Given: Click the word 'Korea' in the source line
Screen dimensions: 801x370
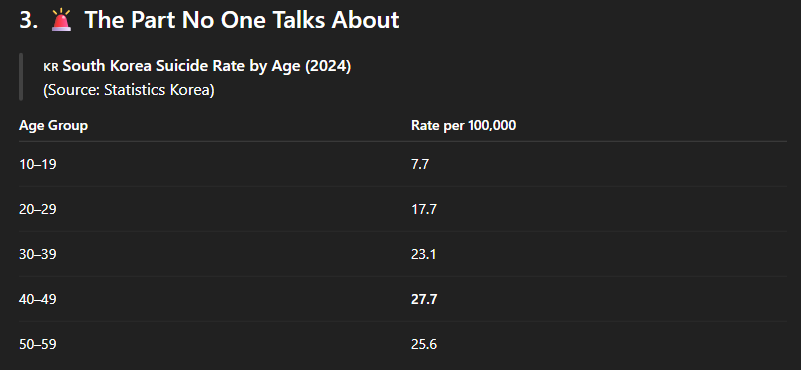Looking at the screenshot, I should (192, 90).
